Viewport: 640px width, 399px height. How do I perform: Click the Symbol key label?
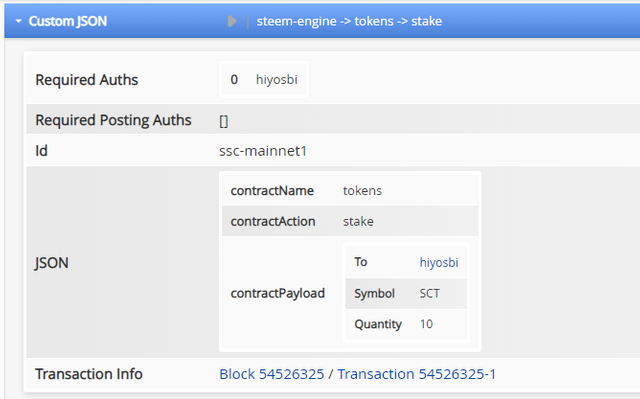pyautogui.click(x=374, y=294)
